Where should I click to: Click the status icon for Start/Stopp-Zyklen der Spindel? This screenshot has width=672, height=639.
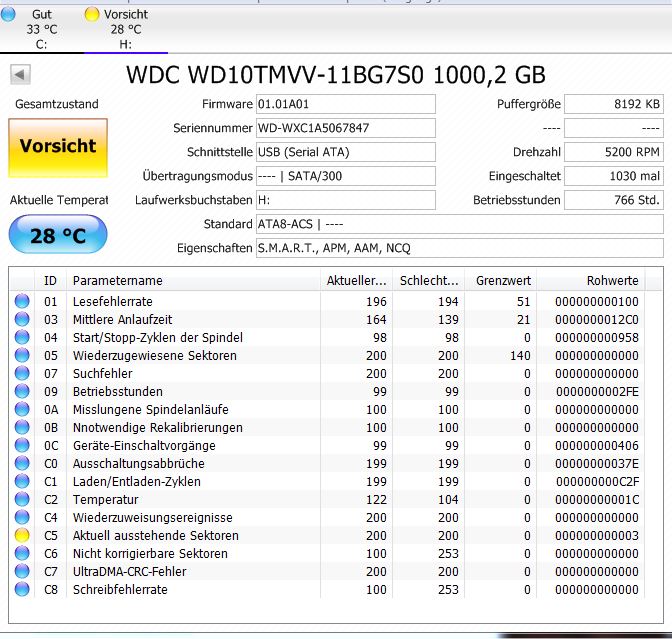coord(22,337)
